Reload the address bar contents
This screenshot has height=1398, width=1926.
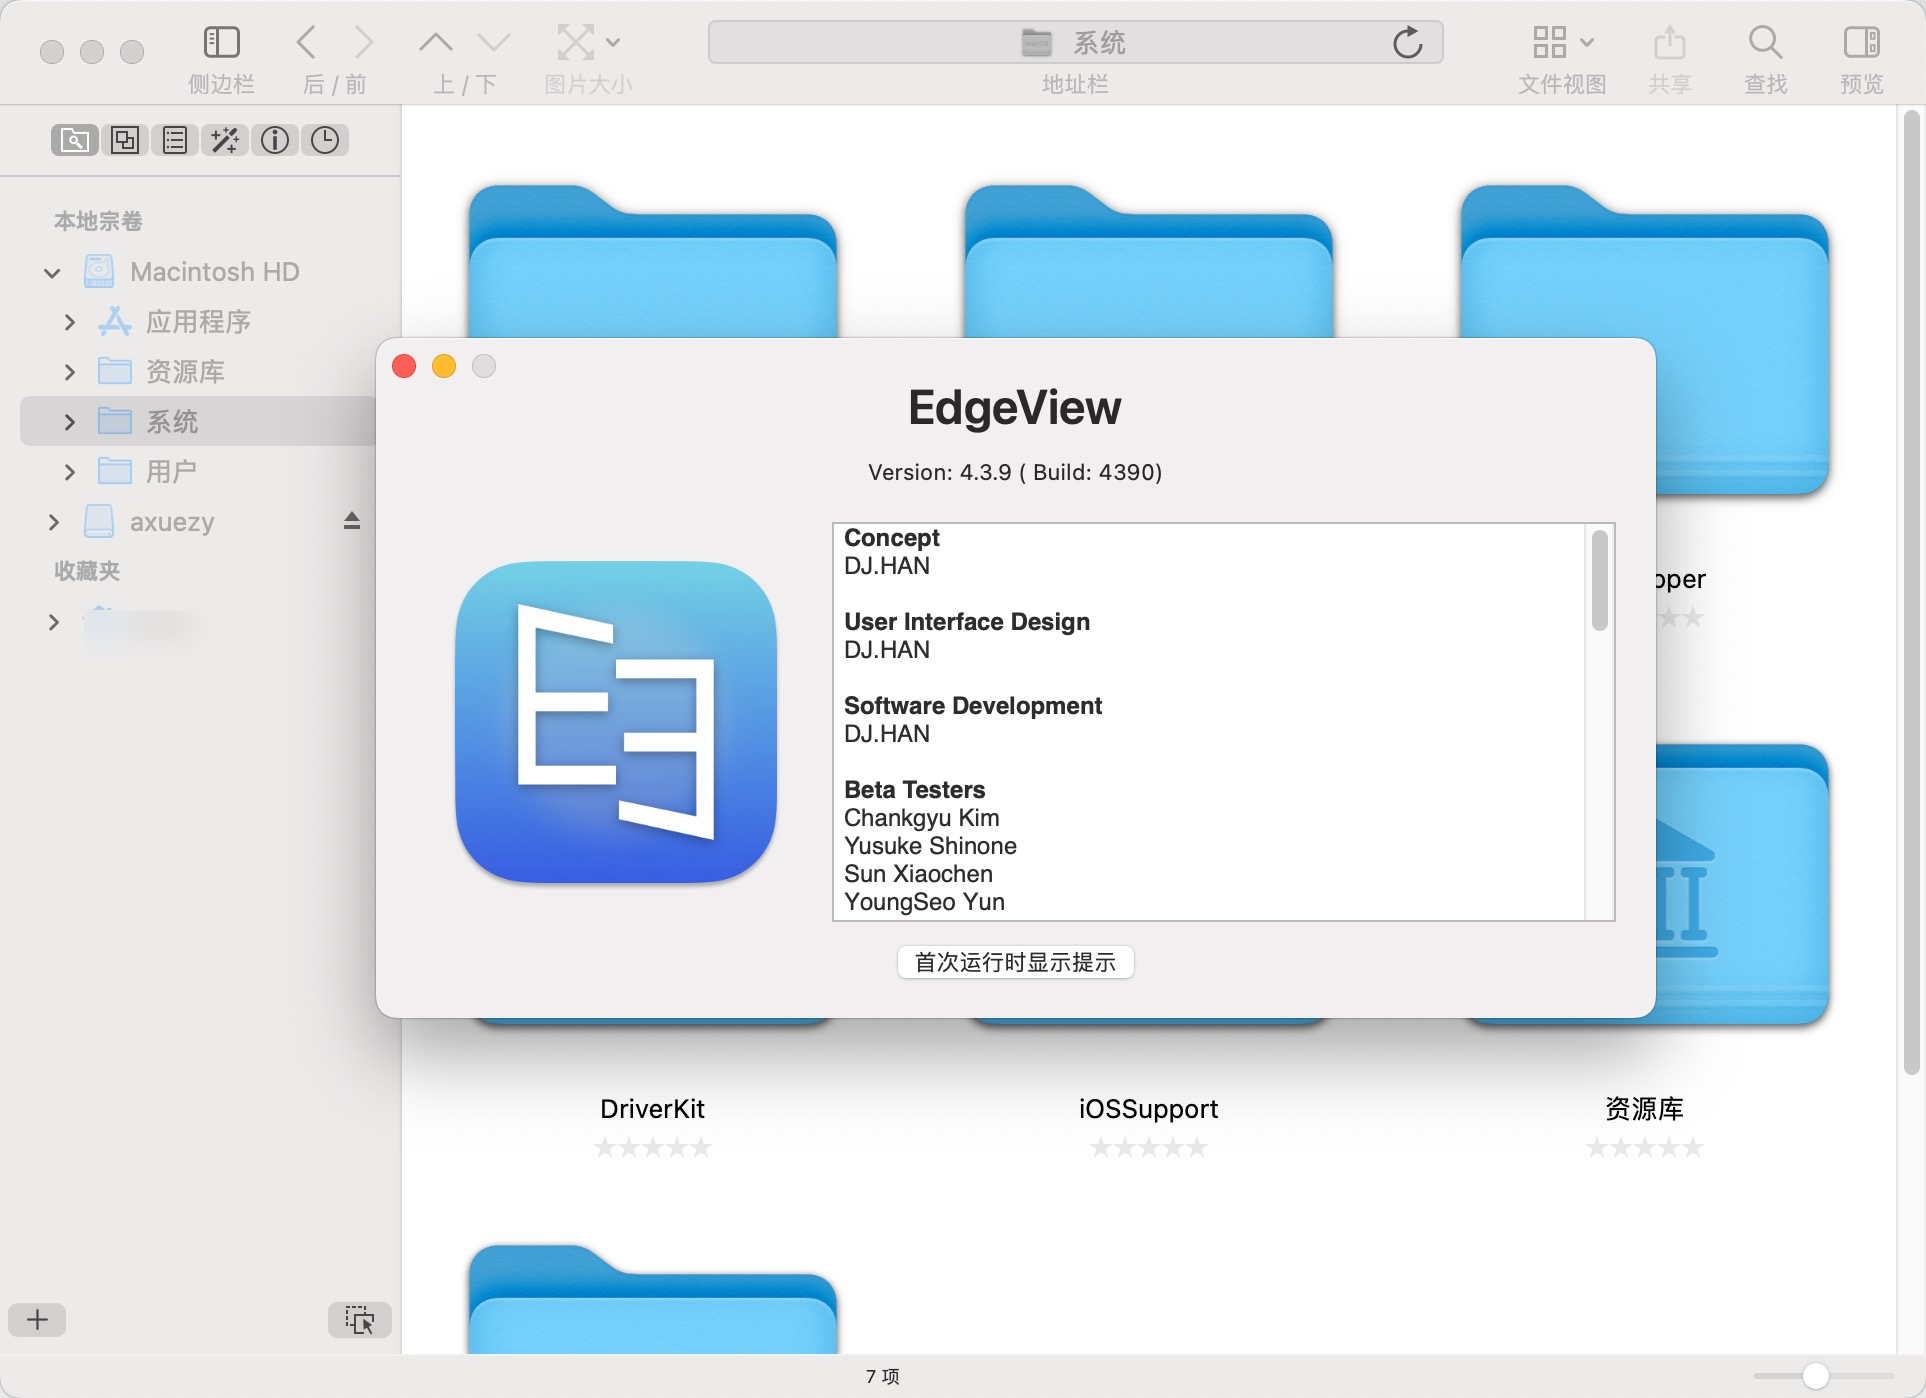pos(1407,43)
